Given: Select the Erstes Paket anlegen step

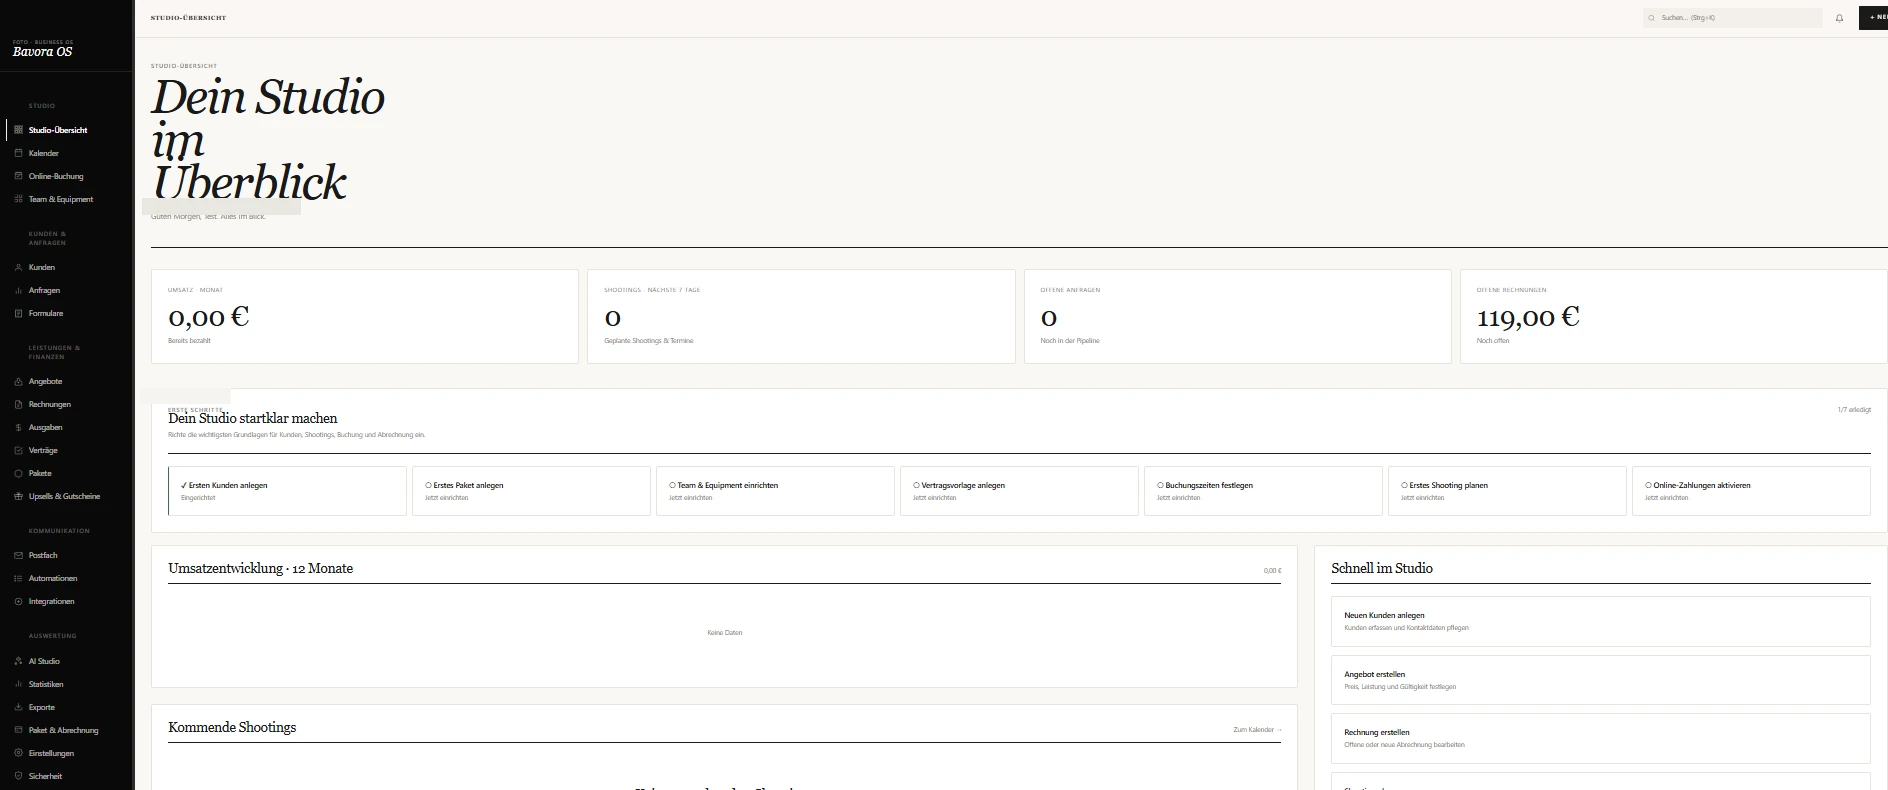Looking at the screenshot, I should coord(531,491).
